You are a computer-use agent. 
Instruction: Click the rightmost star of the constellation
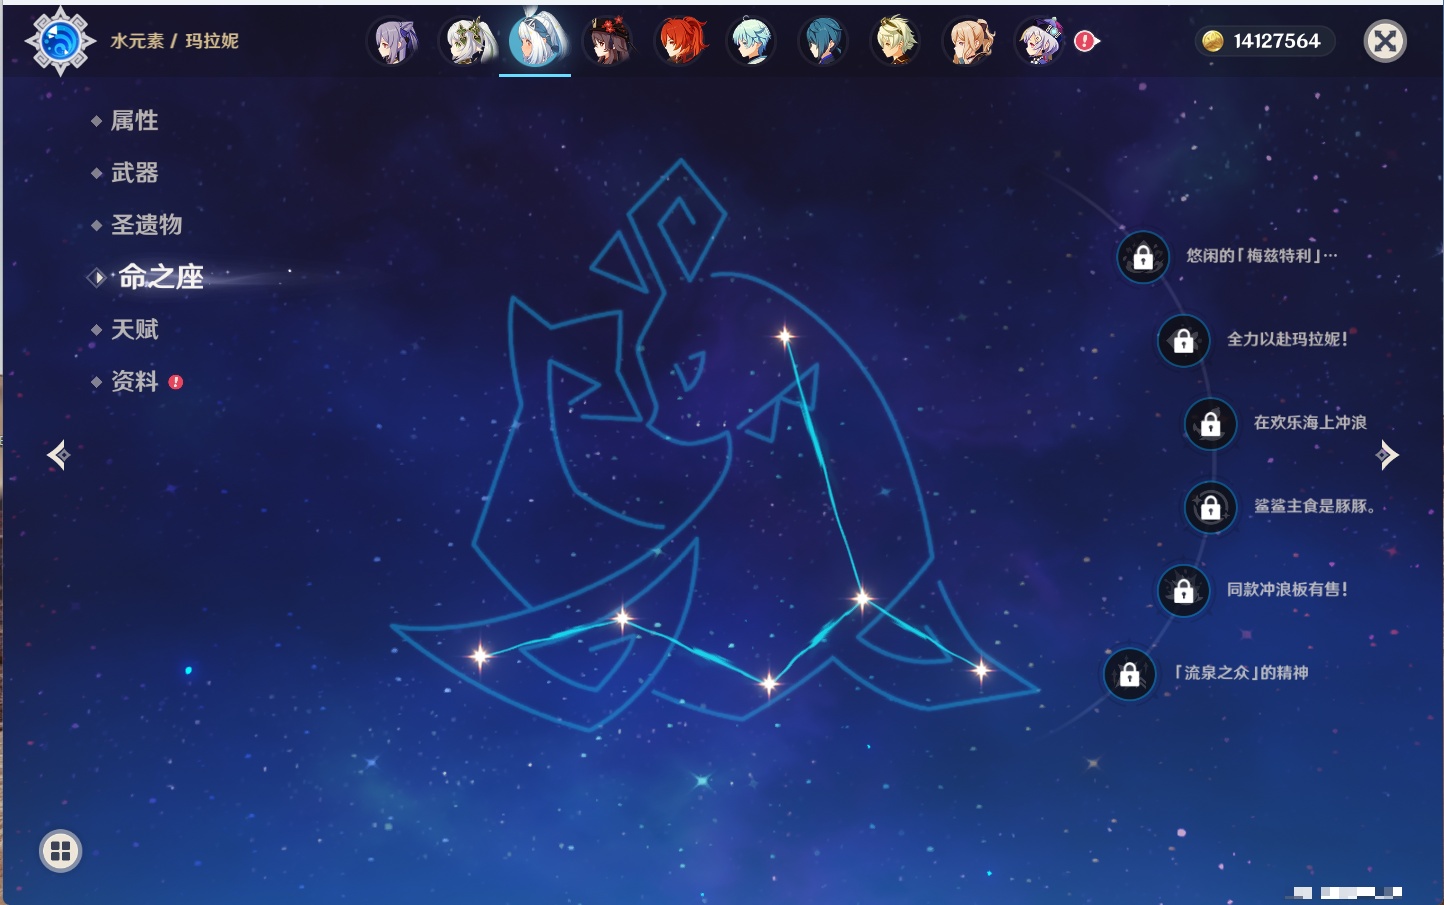point(981,670)
